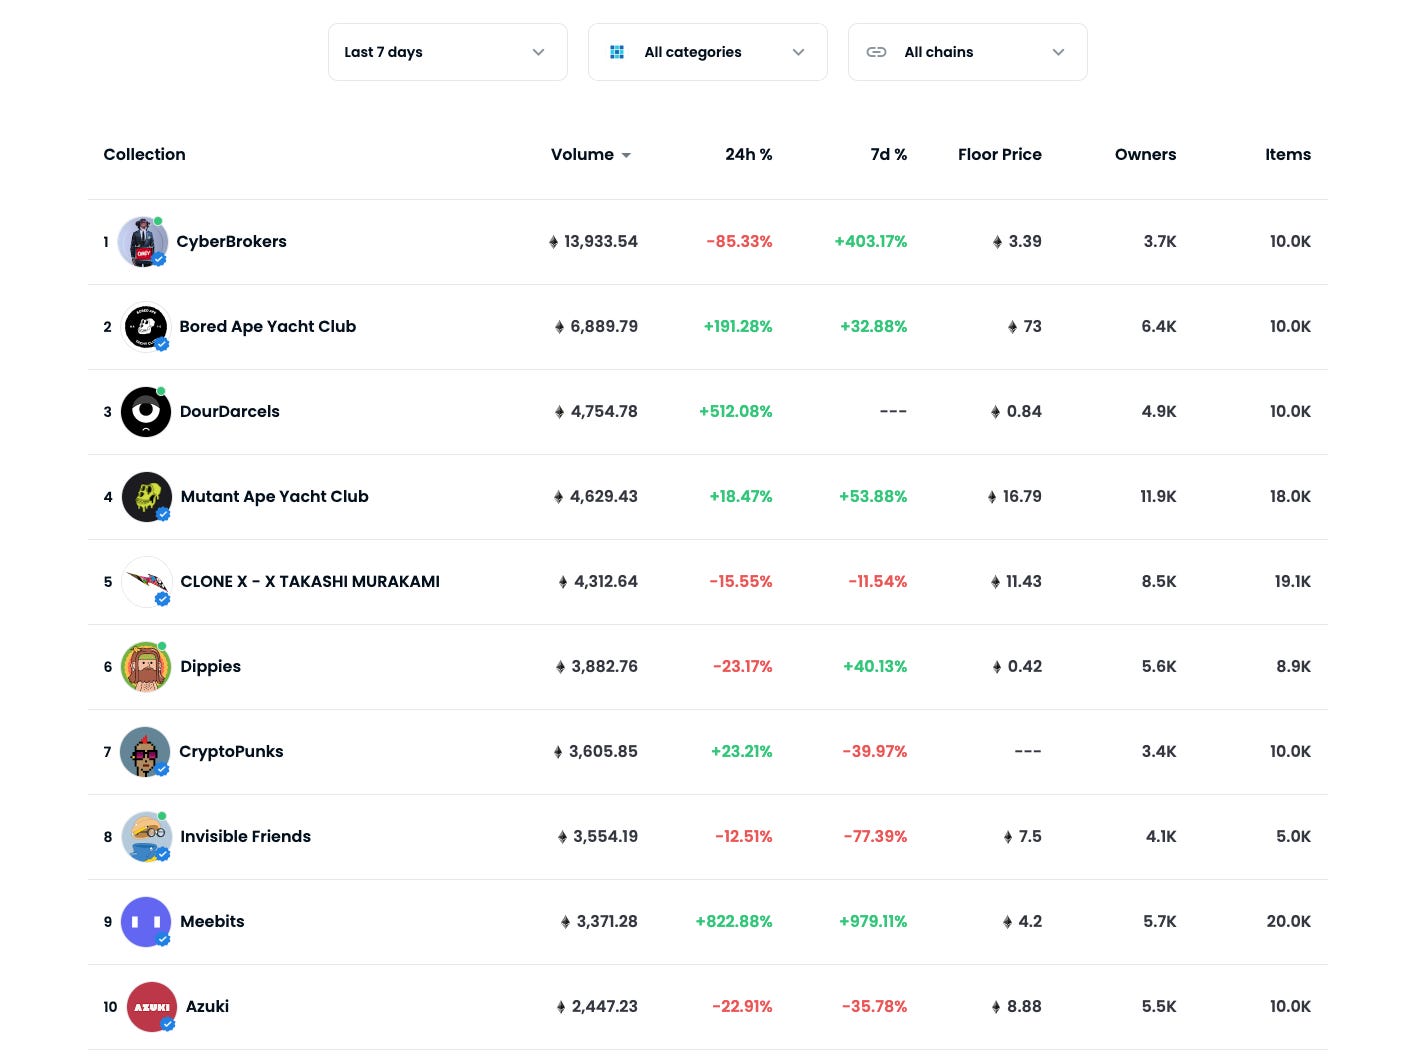Click Ethereum icon beside Invisible Friends floor 7.5
Viewport: 1413px width, 1061px height.
coord(1008,837)
